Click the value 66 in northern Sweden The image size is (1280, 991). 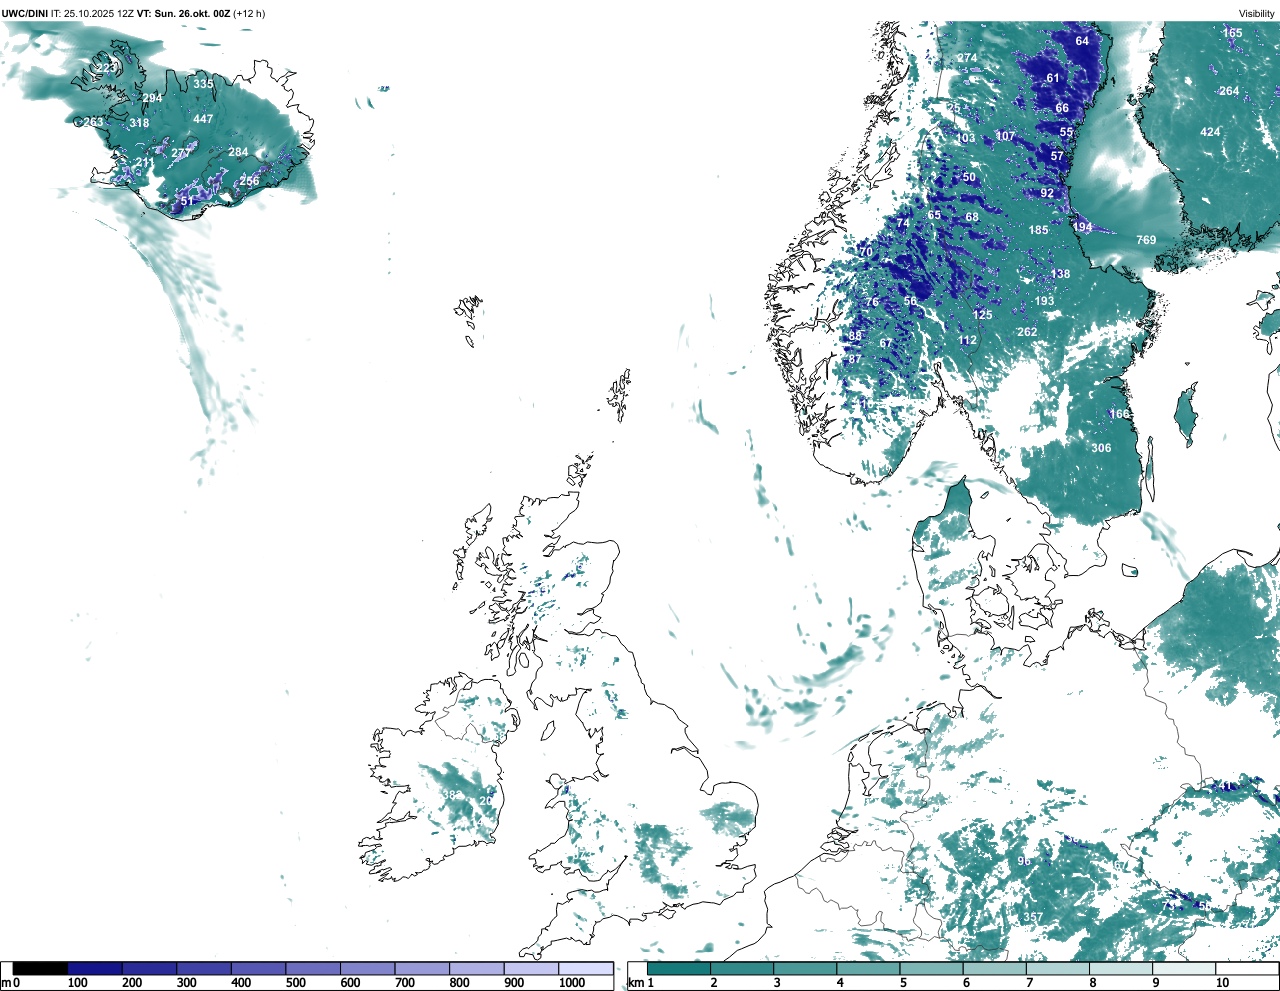[1062, 108]
